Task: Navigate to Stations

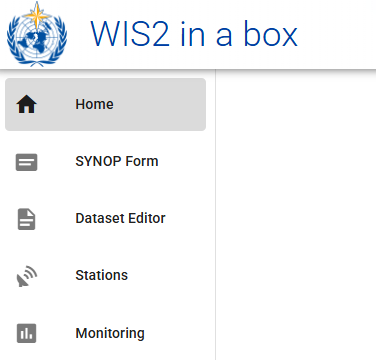Action: [x=105, y=276]
